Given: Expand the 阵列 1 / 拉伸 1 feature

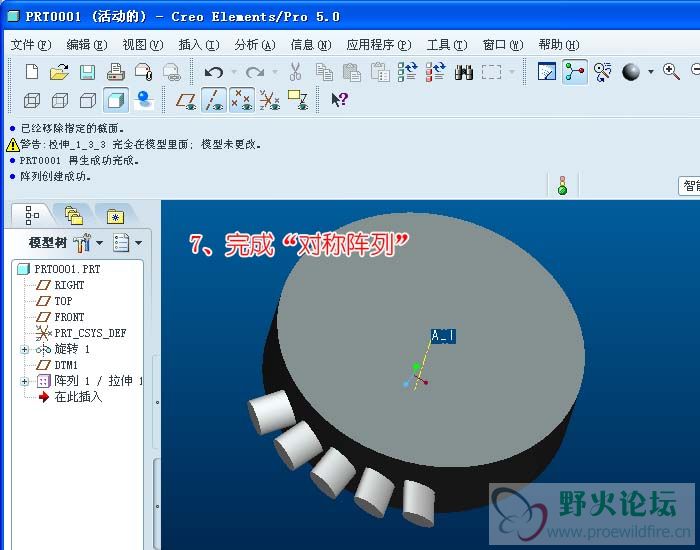Looking at the screenshot, I should coord(25,381).
